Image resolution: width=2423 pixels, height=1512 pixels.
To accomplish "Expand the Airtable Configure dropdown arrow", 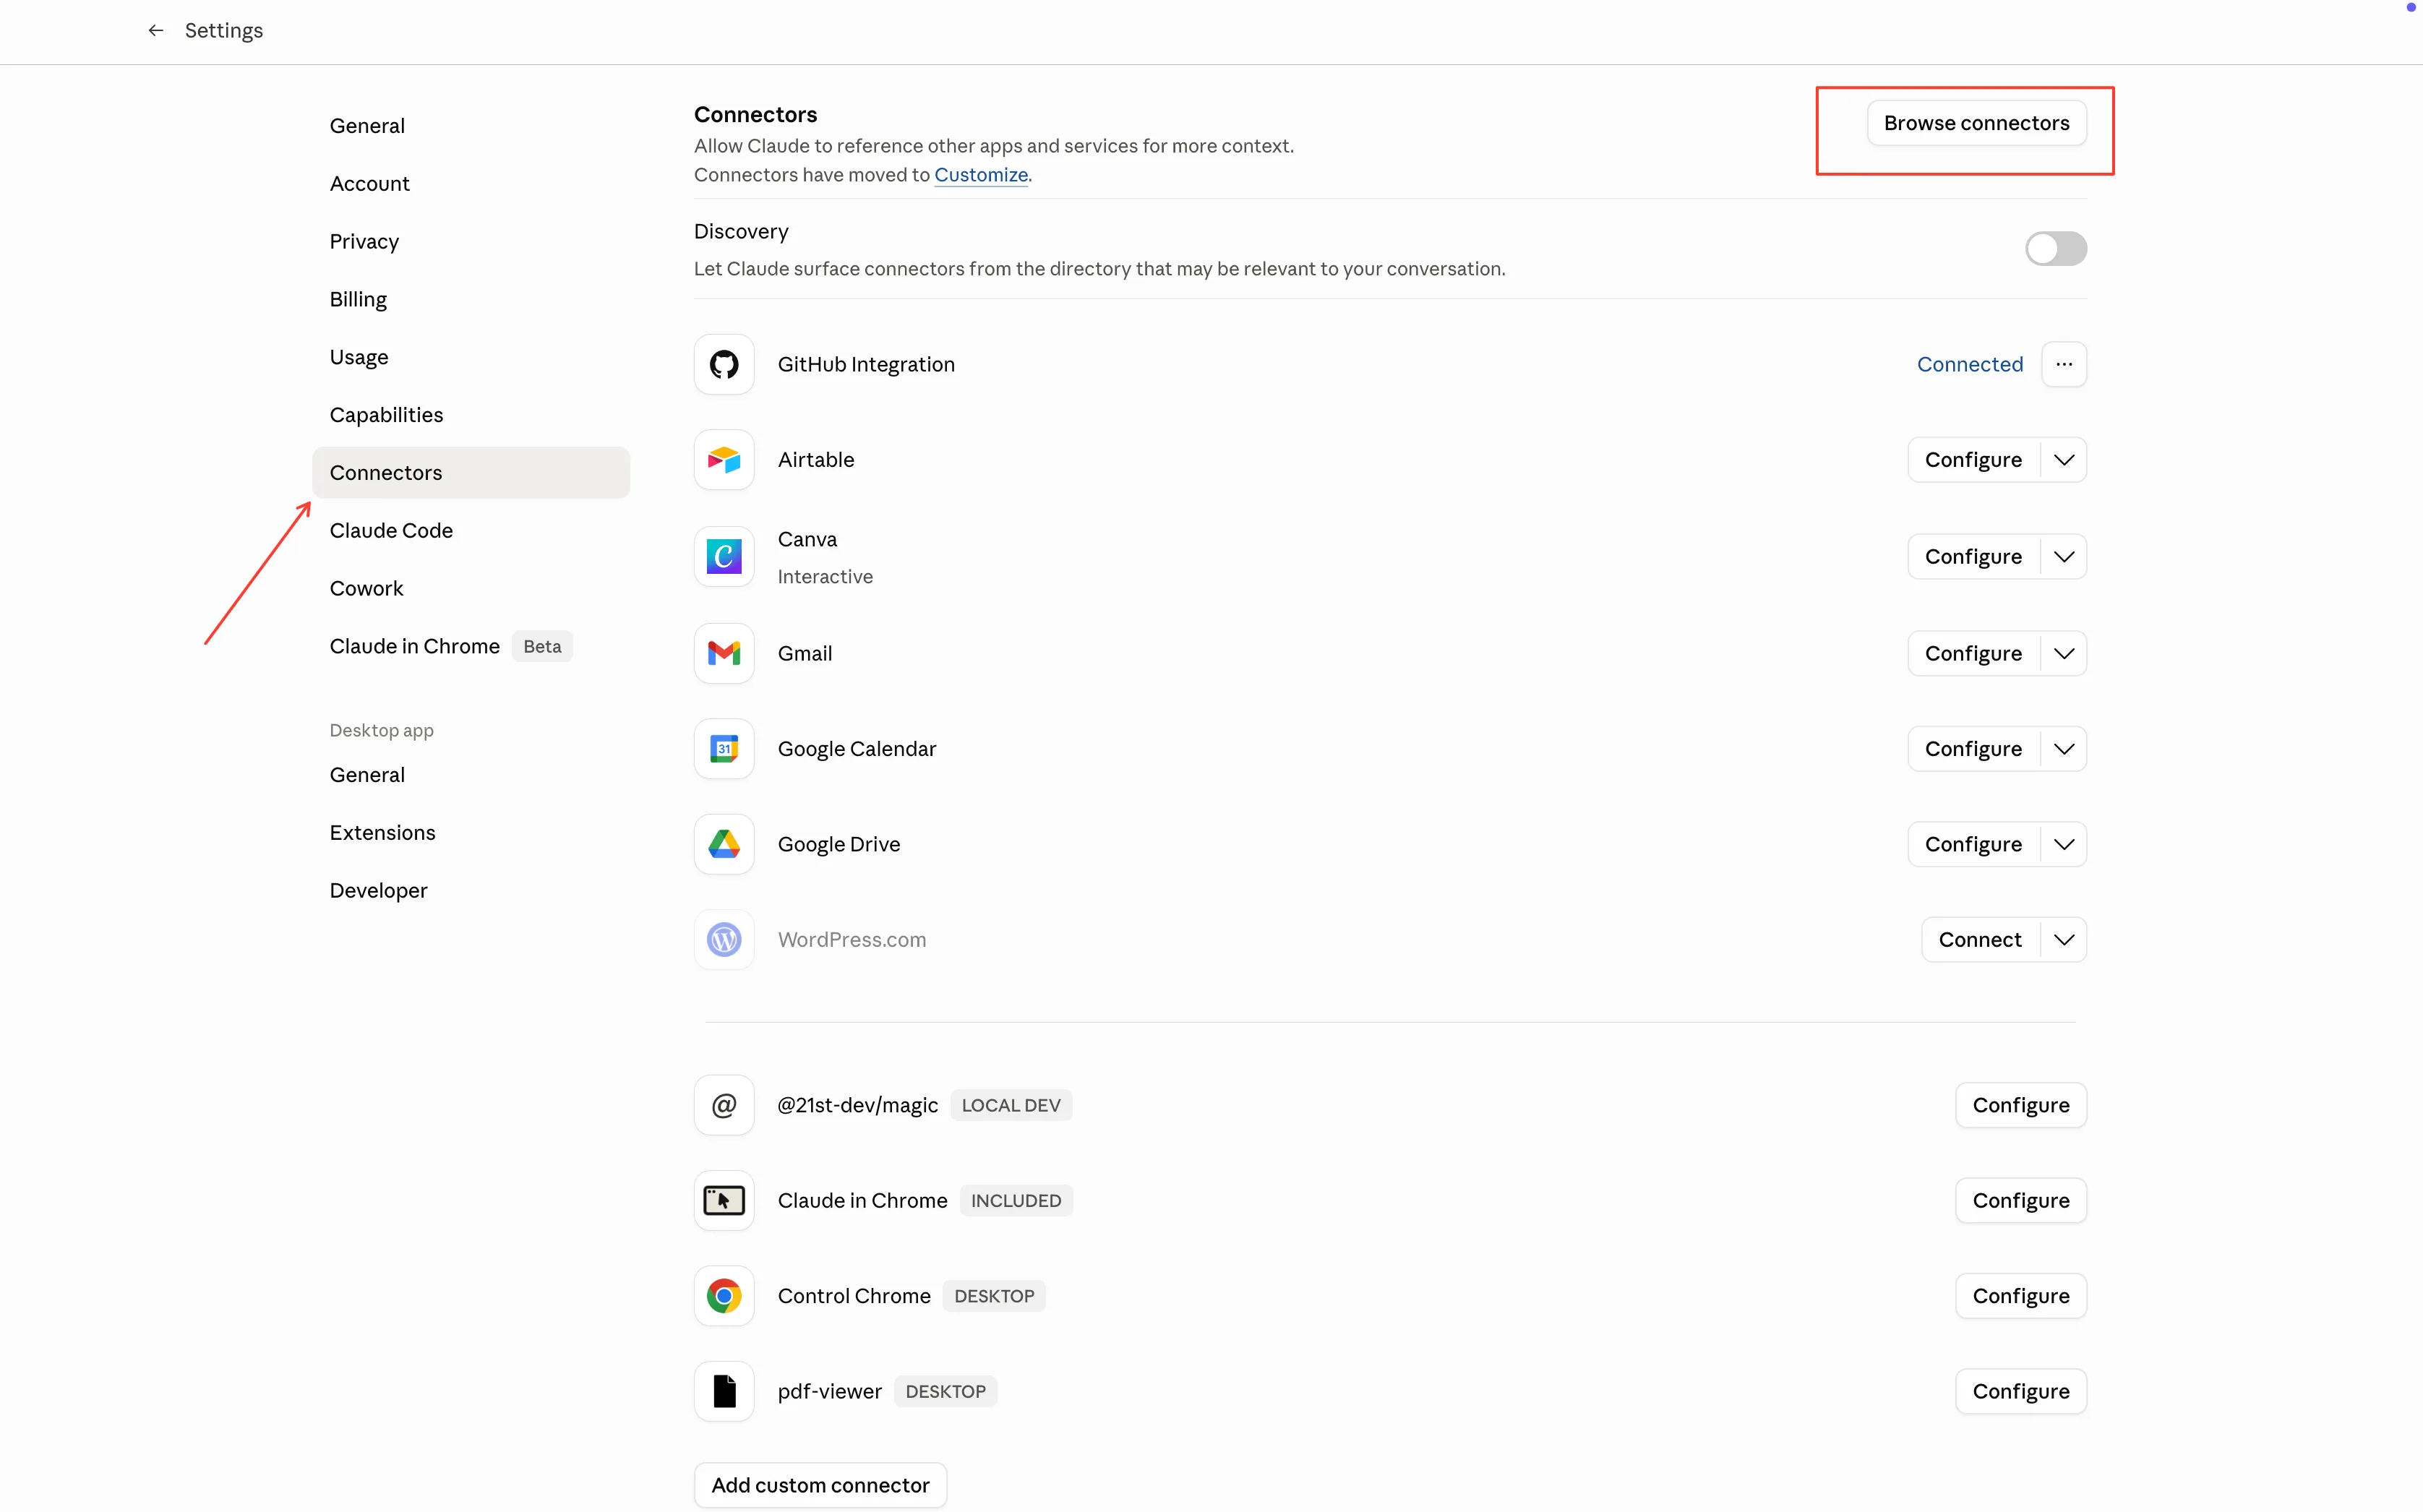I will [x=2064, y=460].
